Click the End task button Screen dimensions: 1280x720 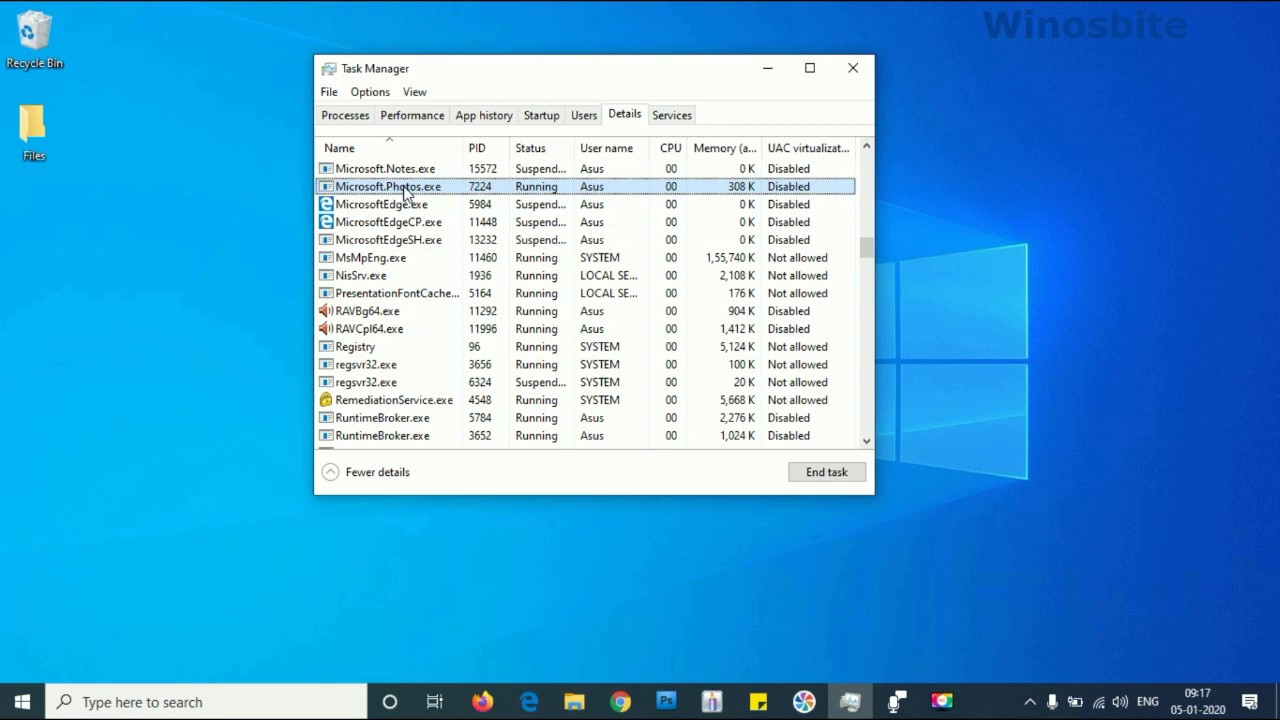click(x=827, y=472)
